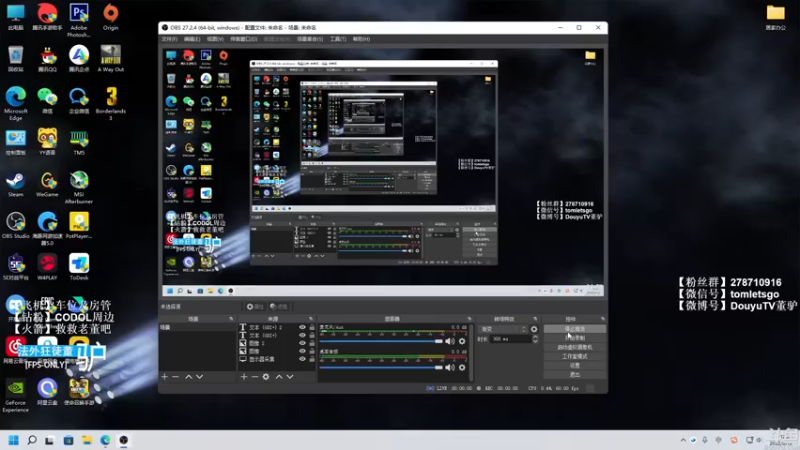The width and height of the screenshot is (800, 450).
Task: Open MSI Afterburner desktop icon
Action: tap(79, 187)
